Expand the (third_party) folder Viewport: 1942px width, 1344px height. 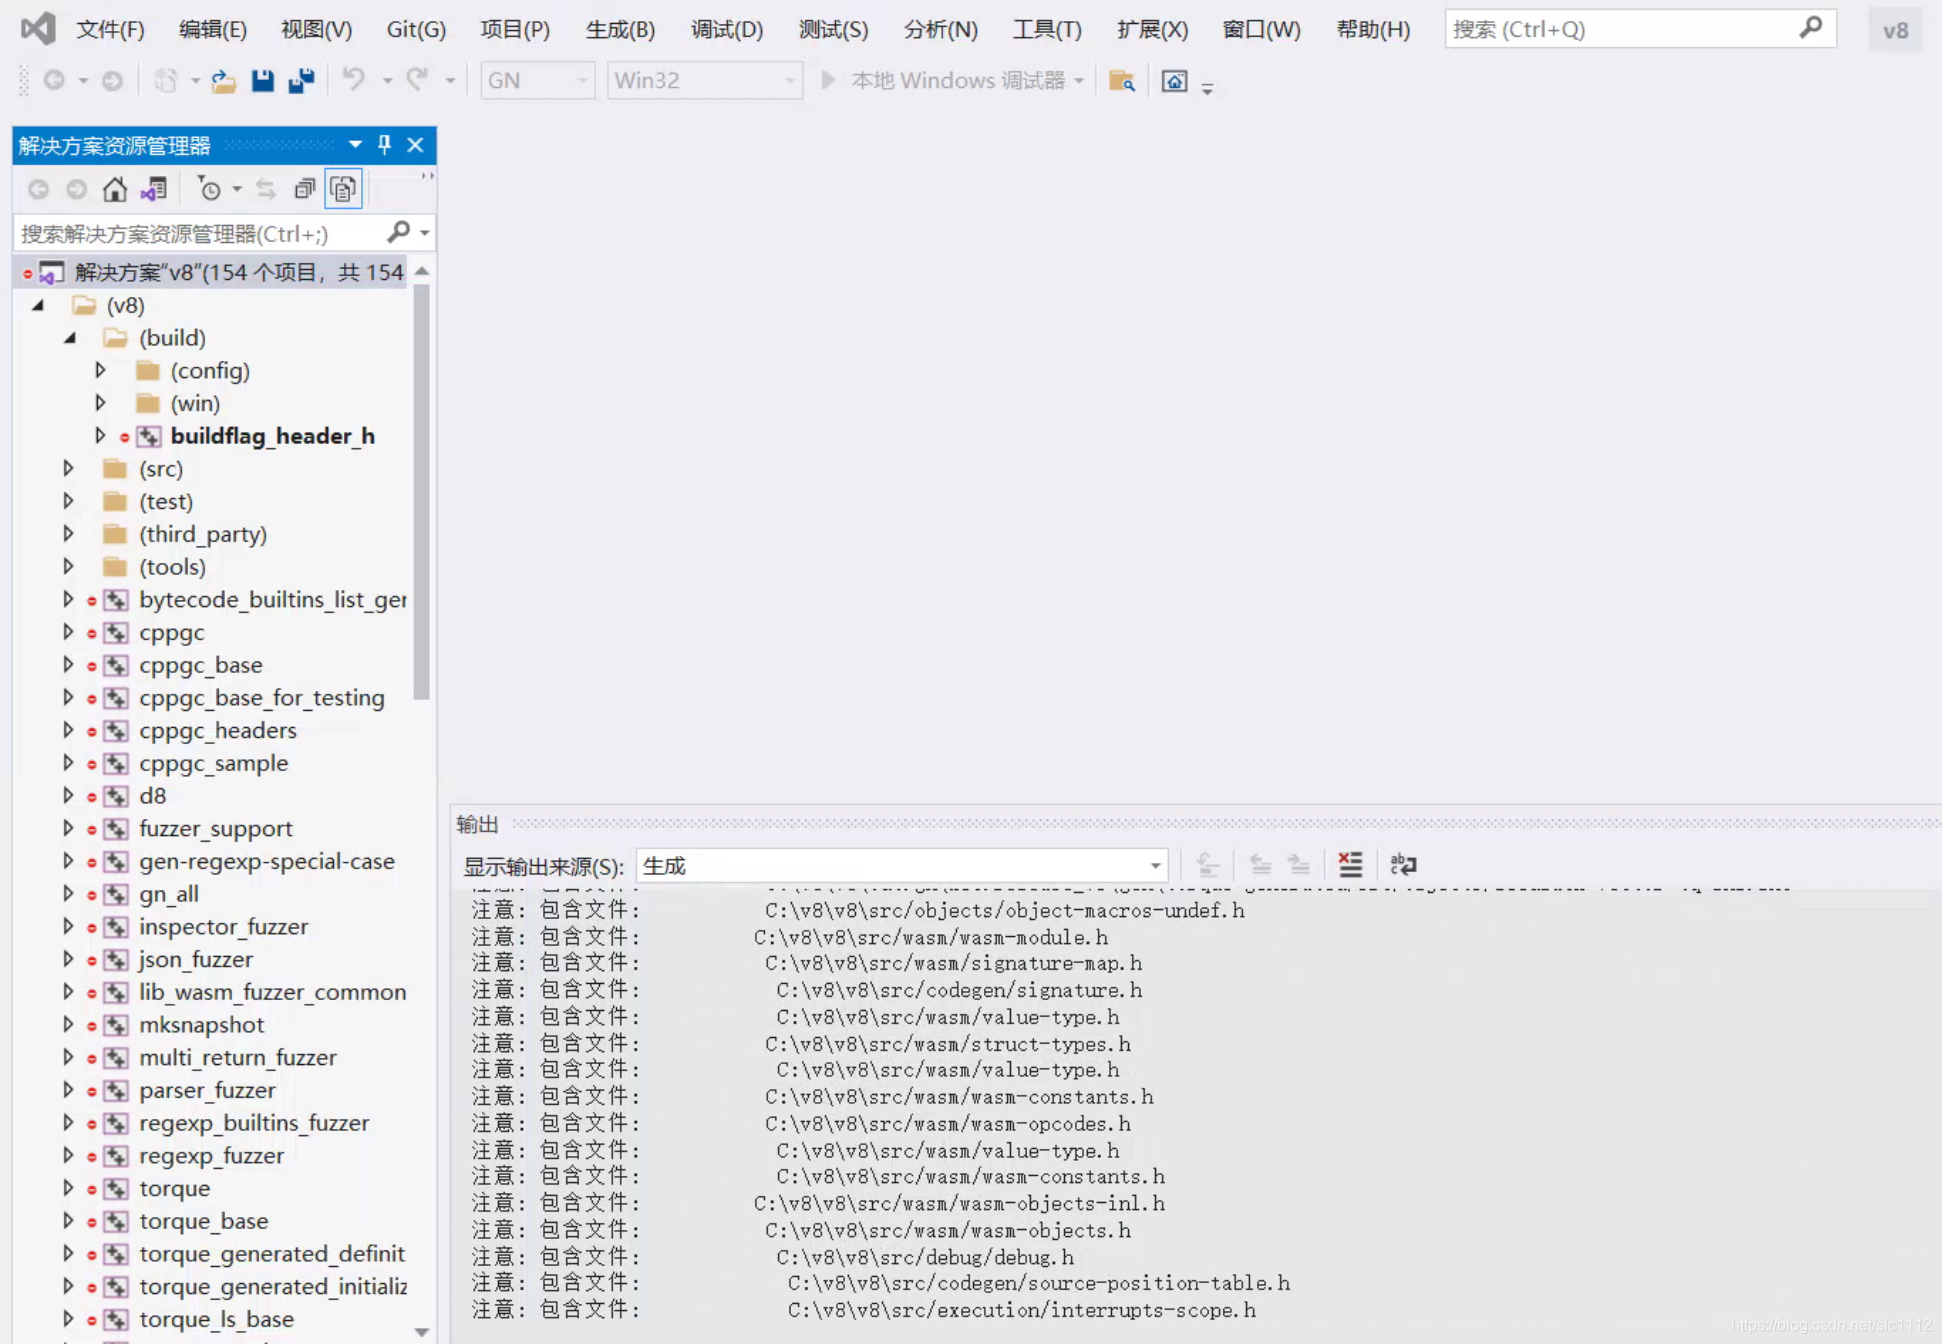tap(68, 534)
